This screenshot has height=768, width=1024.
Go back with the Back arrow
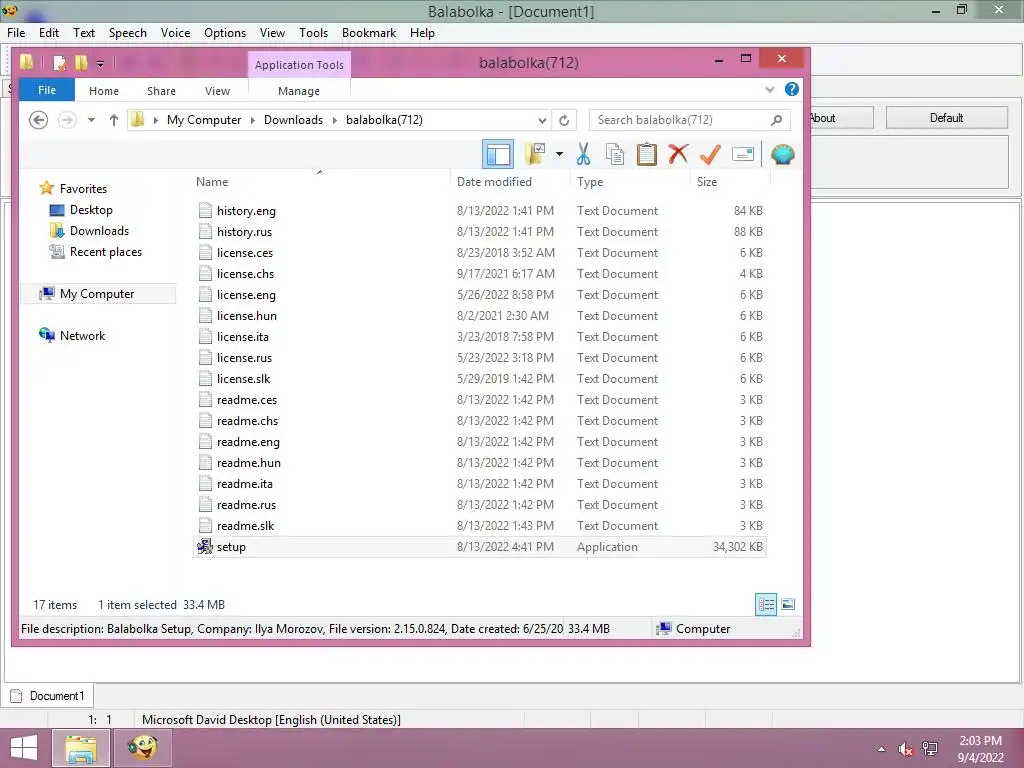coord(39,120)
